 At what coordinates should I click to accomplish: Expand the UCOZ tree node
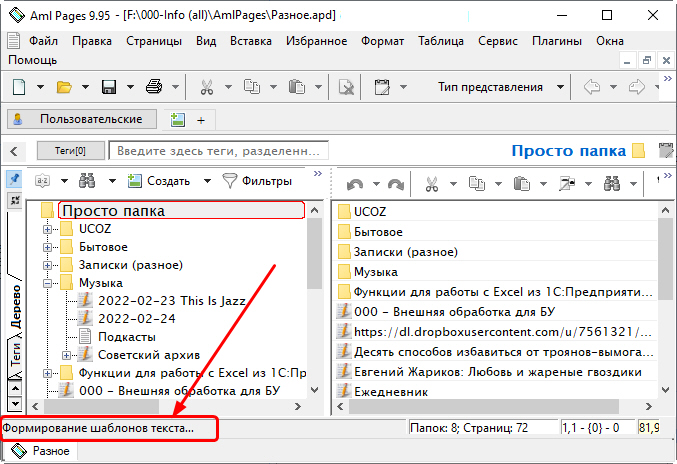coord(47,229)
